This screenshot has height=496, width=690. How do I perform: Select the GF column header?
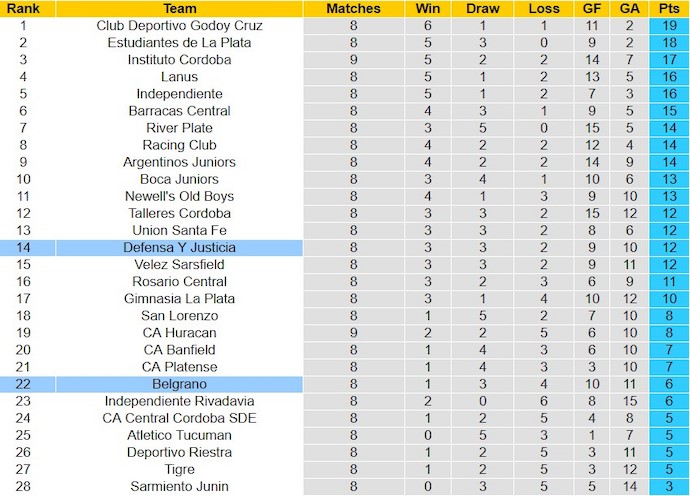pos(591,8)
